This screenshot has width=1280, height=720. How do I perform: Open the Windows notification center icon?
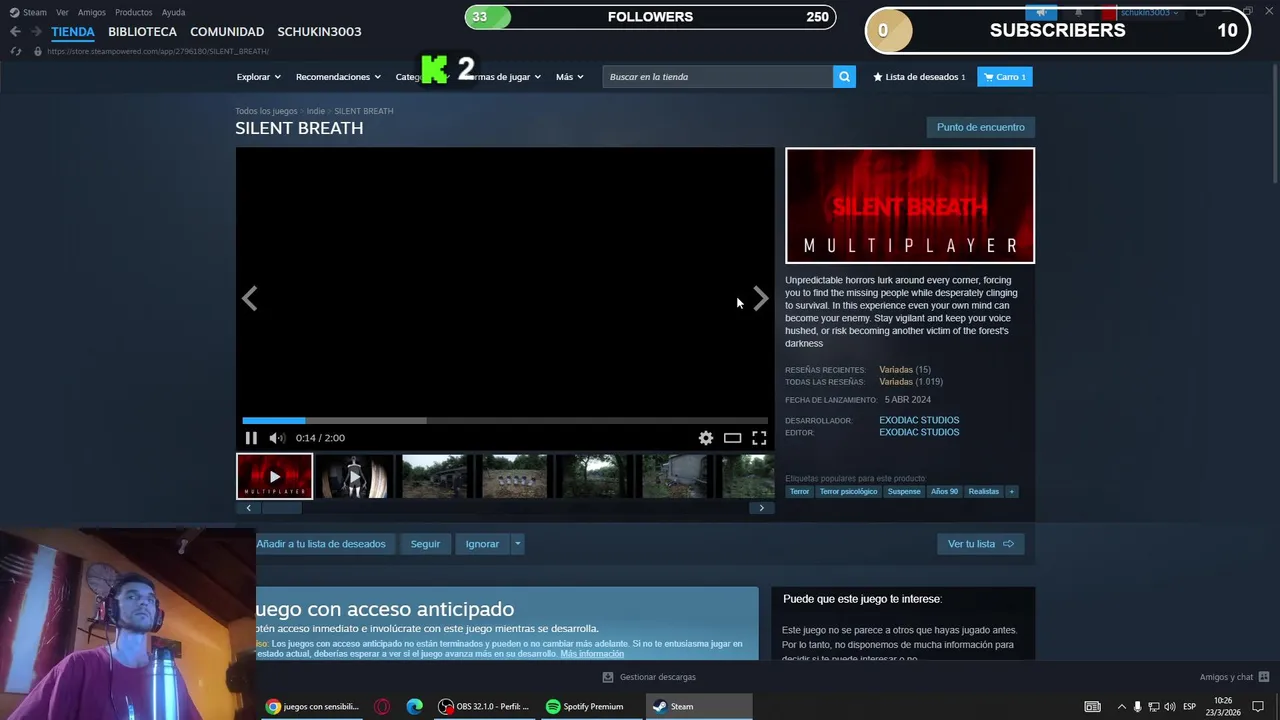[1258, 706]
